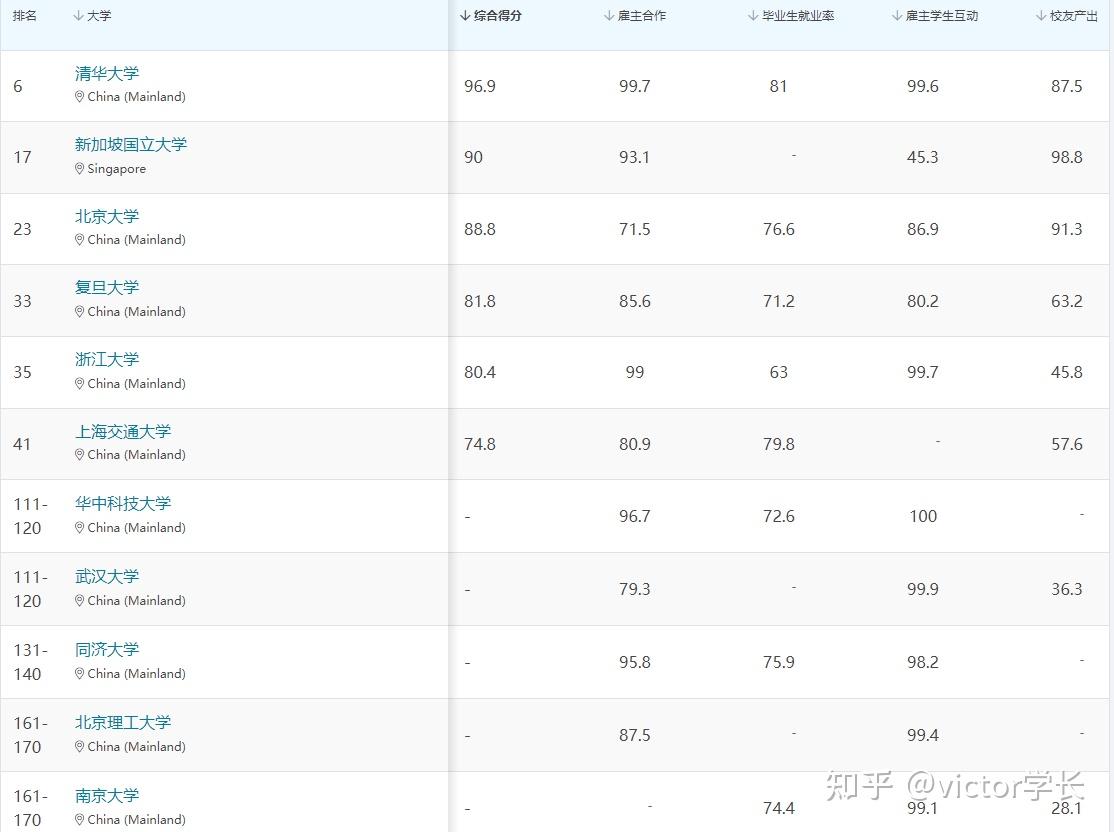Viewport: 1114px width, 832px height.
Task: Click location pin icon under 清华大学
Action: tap(80, 97)
